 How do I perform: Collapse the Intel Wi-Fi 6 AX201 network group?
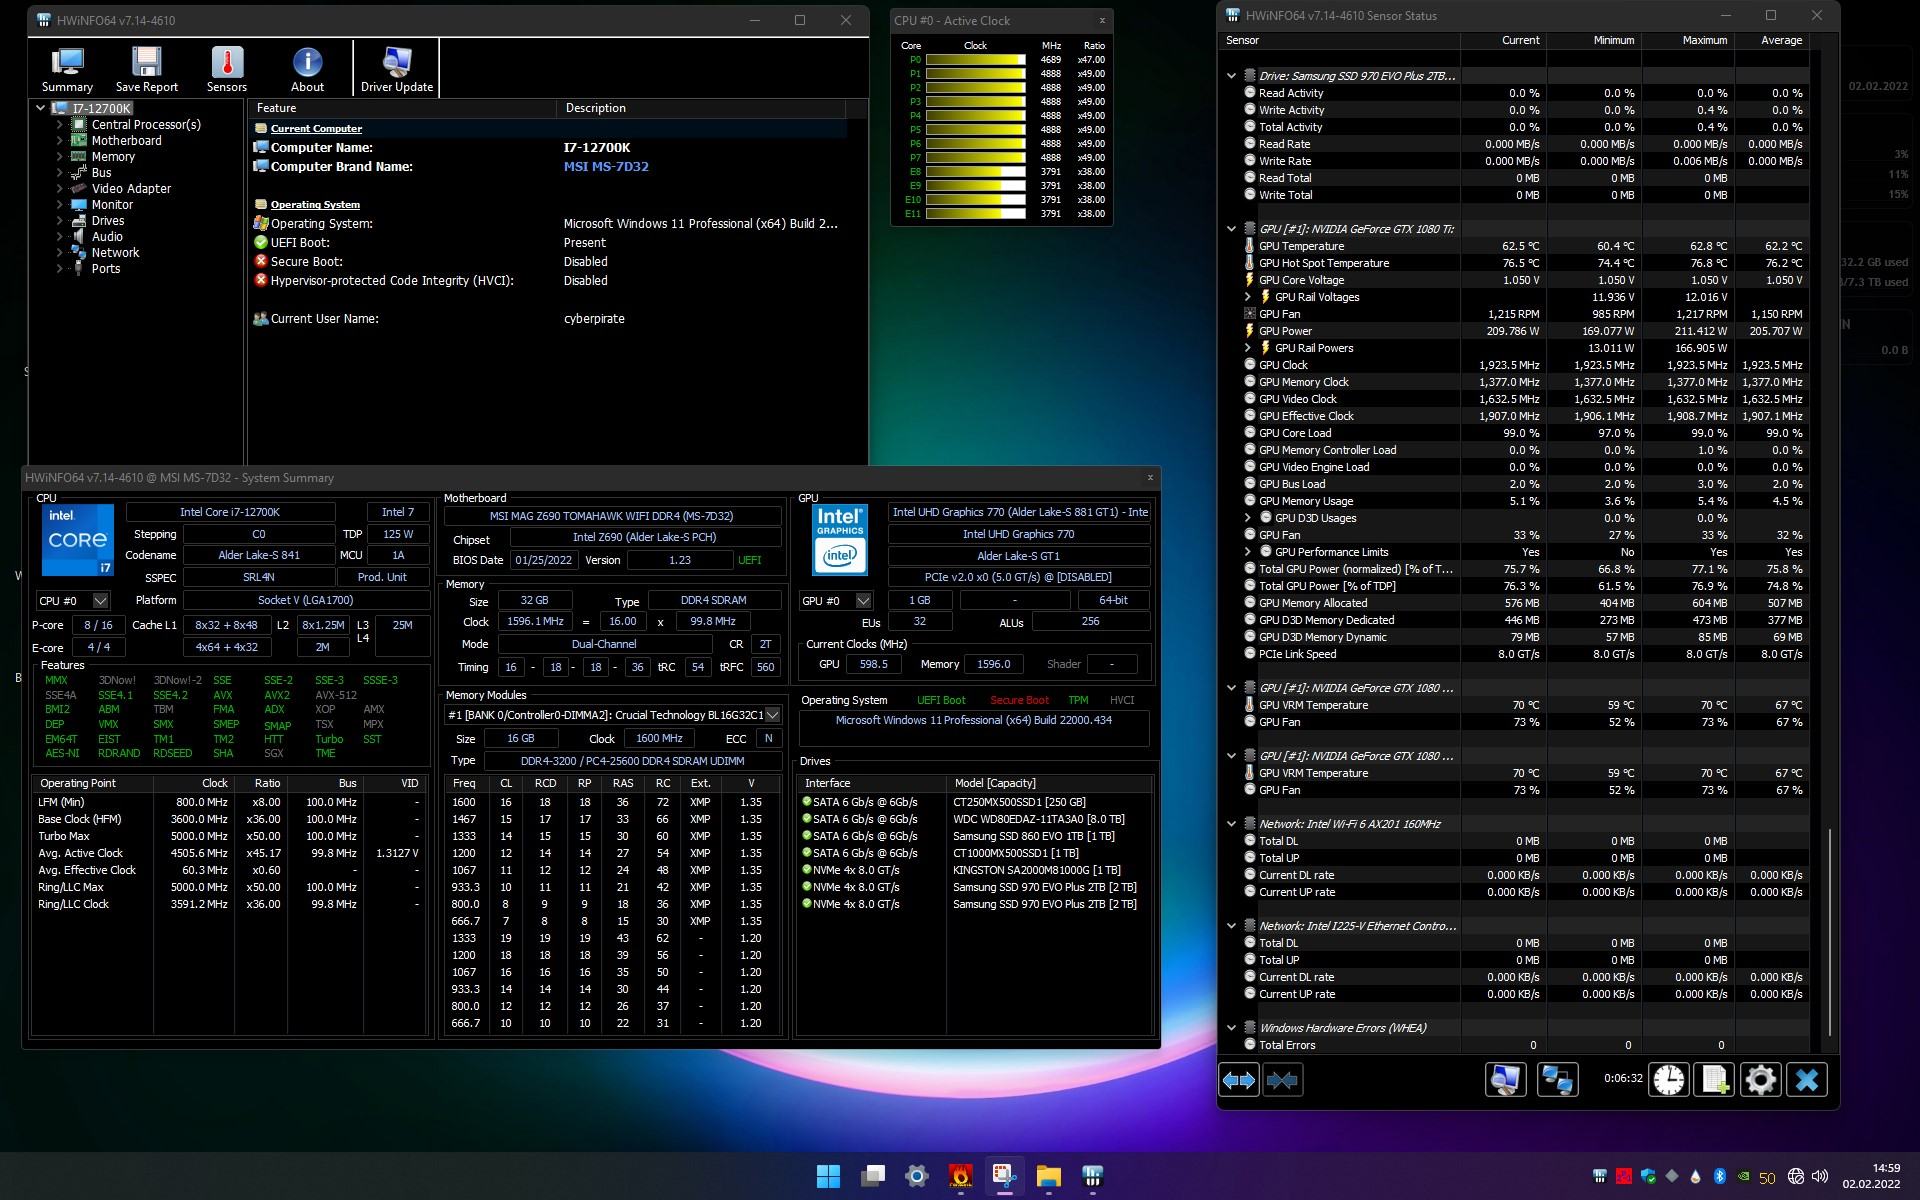pyautogui.click(x=1232, y=824)
